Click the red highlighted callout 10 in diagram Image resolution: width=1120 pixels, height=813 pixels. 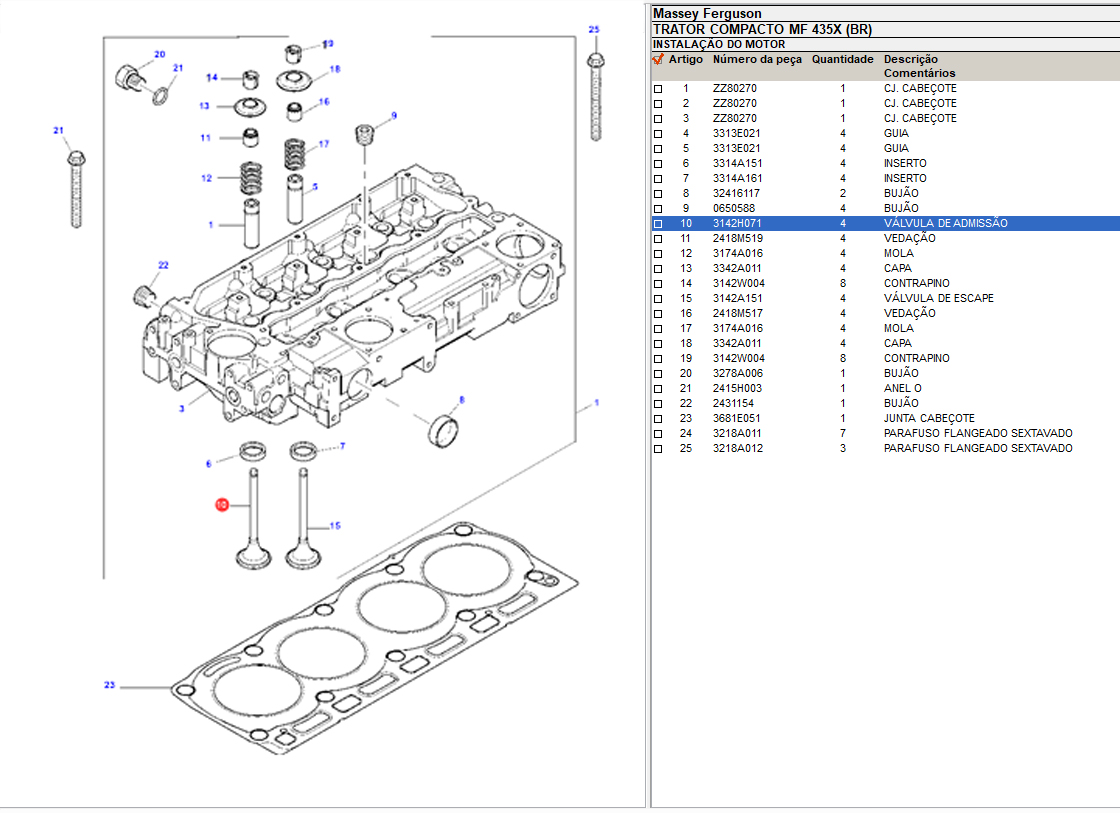coord(222,505)
